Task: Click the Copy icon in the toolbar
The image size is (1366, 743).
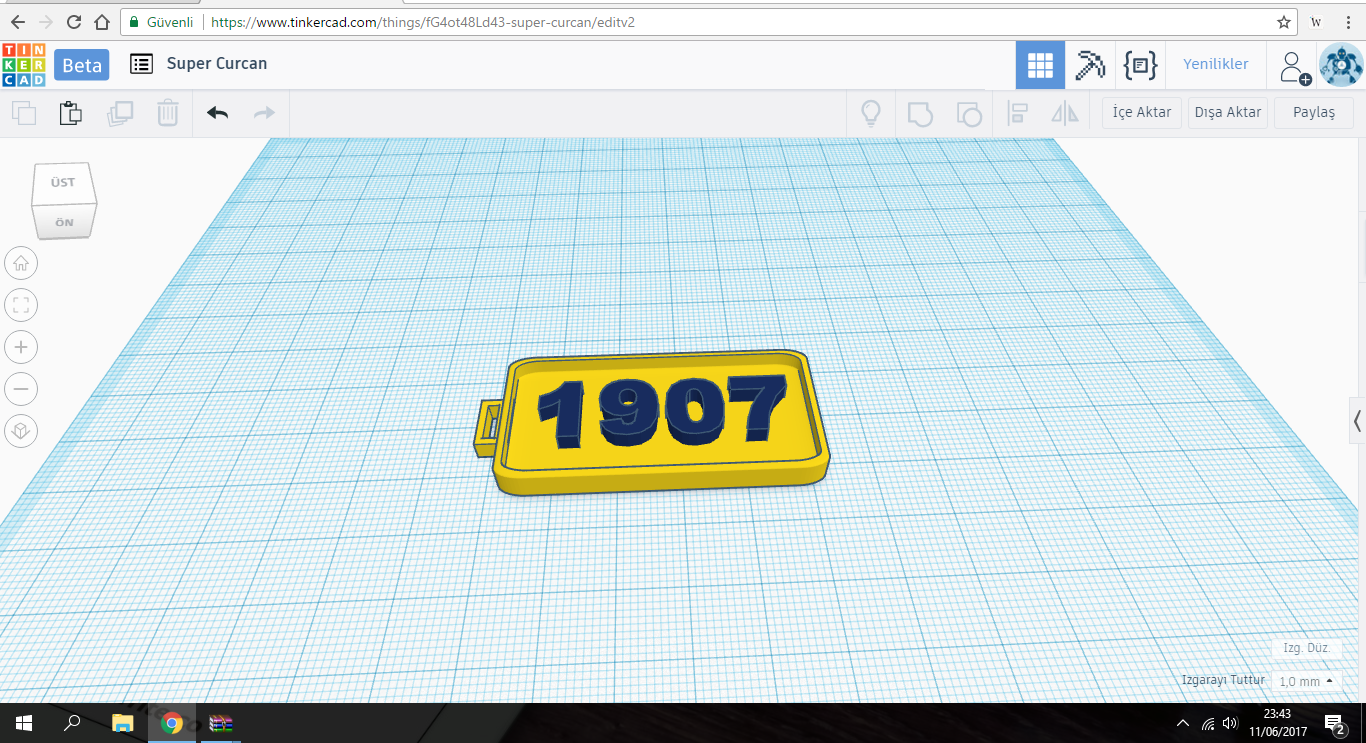Action: click(x=24, y=113)
